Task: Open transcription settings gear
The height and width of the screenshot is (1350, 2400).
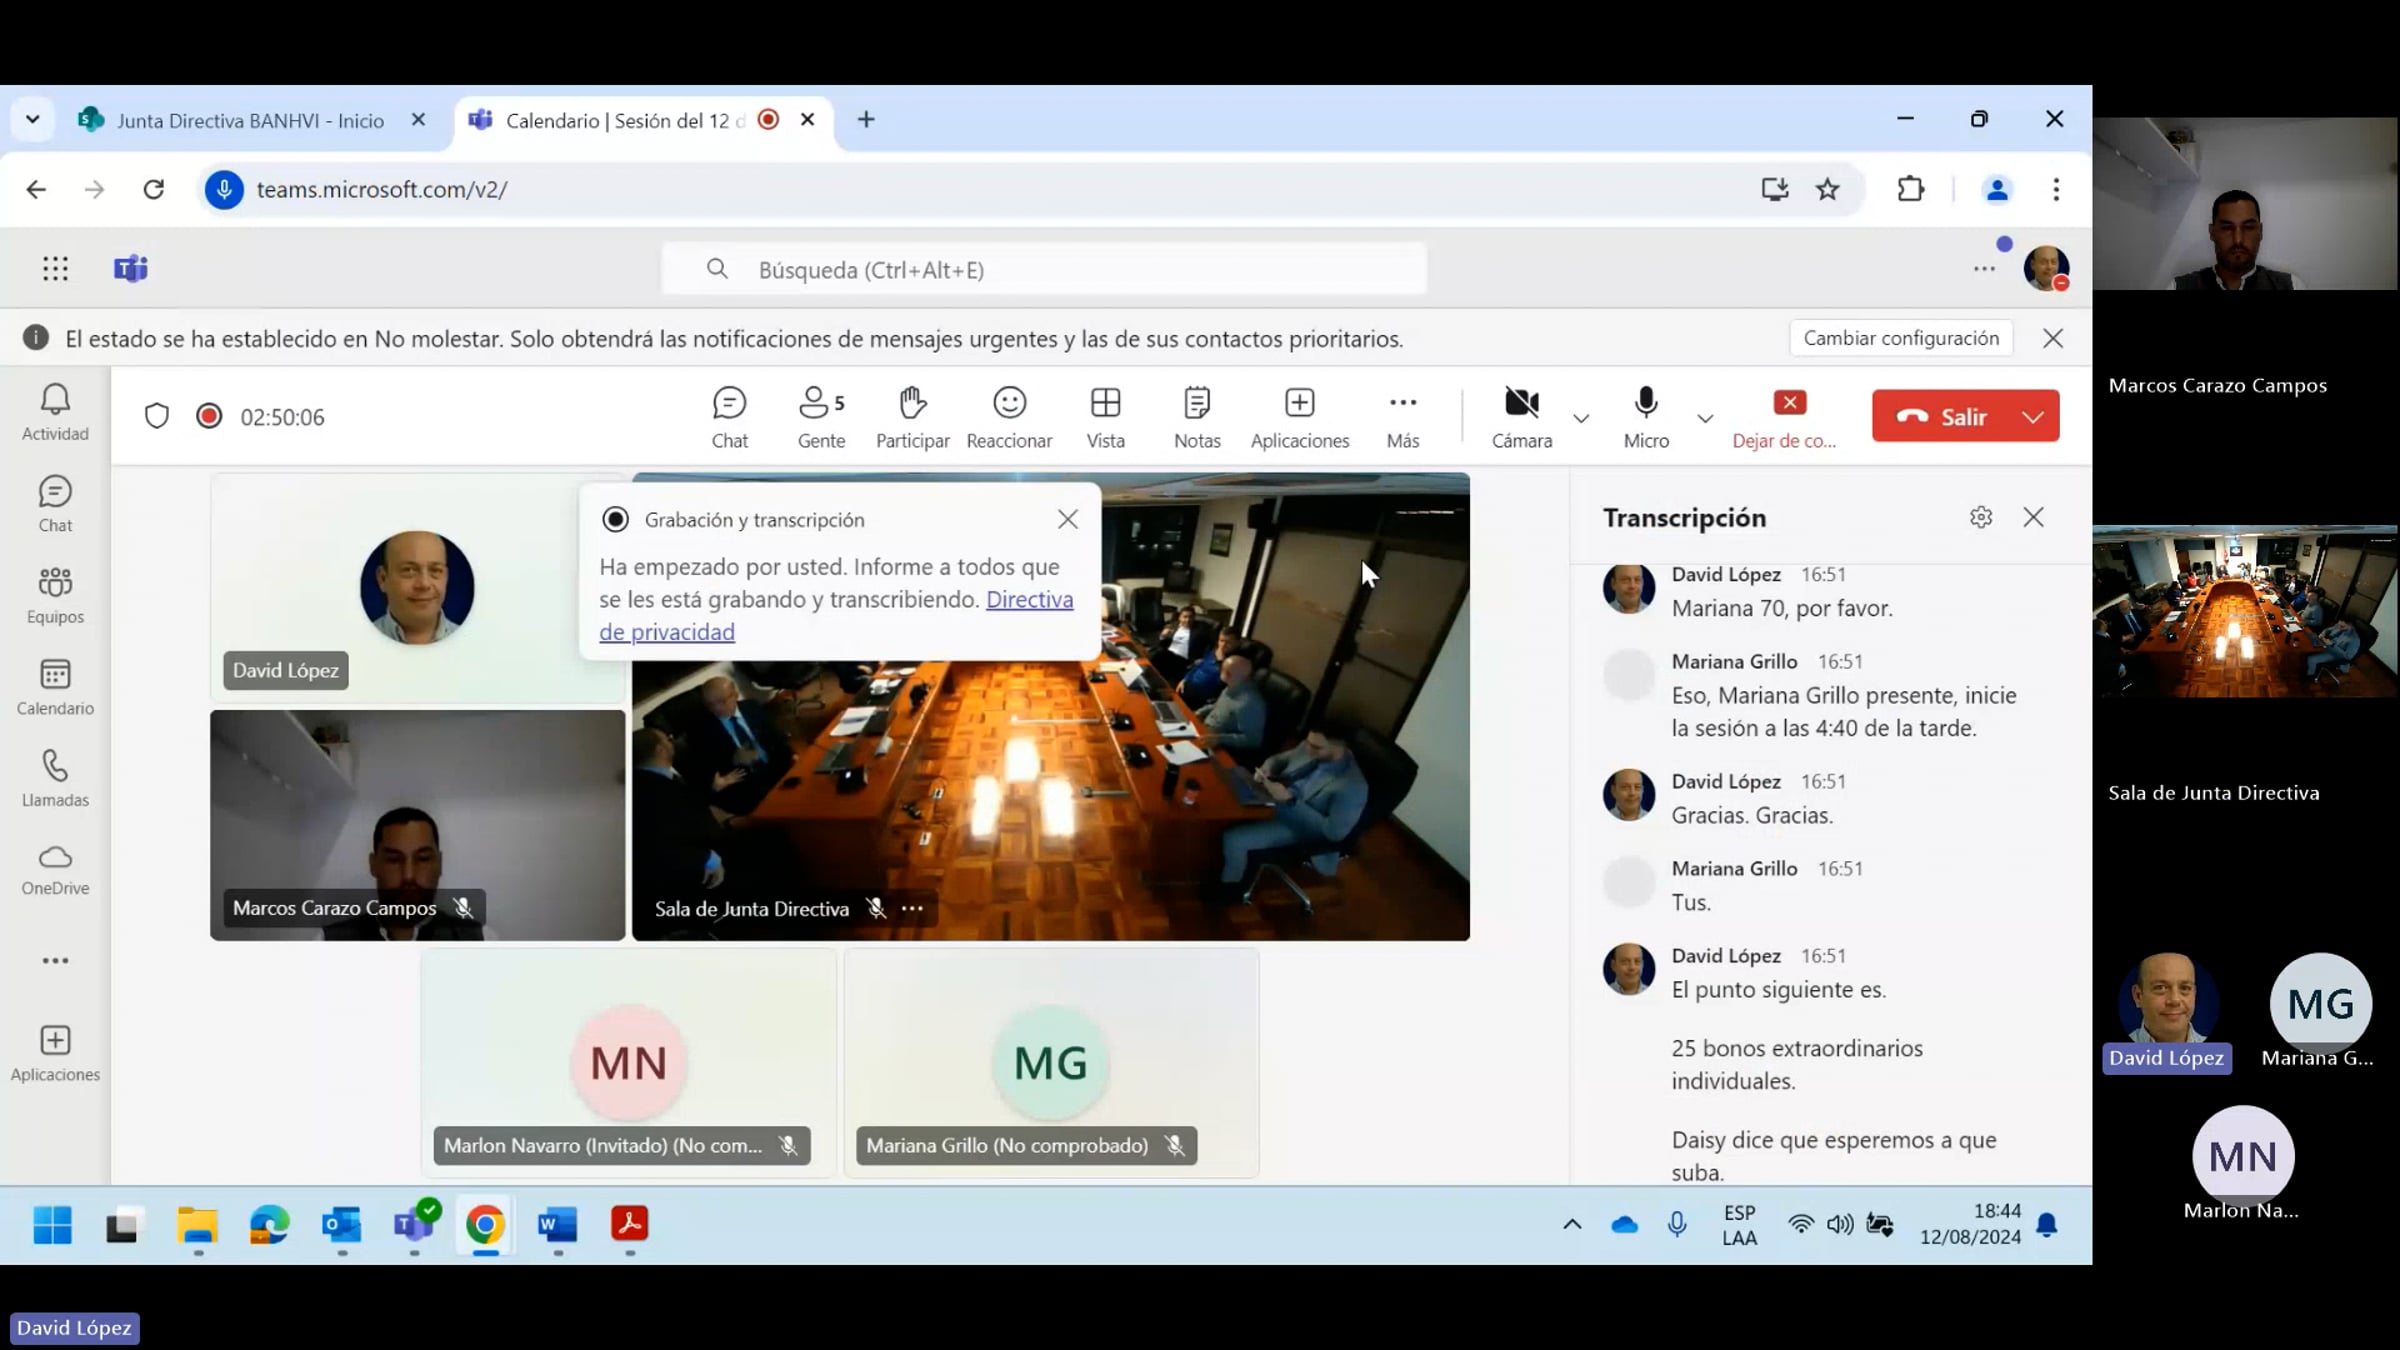Action: click(1981, 517)
